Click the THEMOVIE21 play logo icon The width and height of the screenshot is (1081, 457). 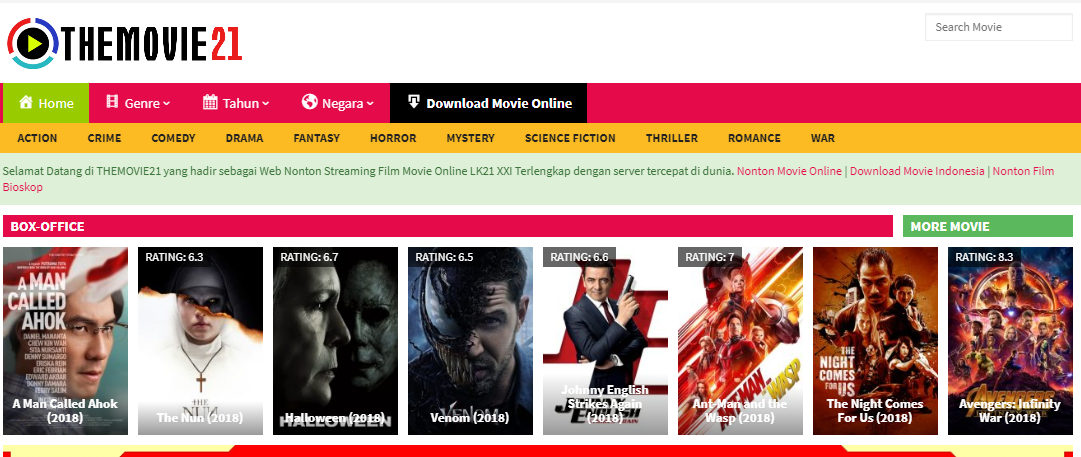point(32,43)
